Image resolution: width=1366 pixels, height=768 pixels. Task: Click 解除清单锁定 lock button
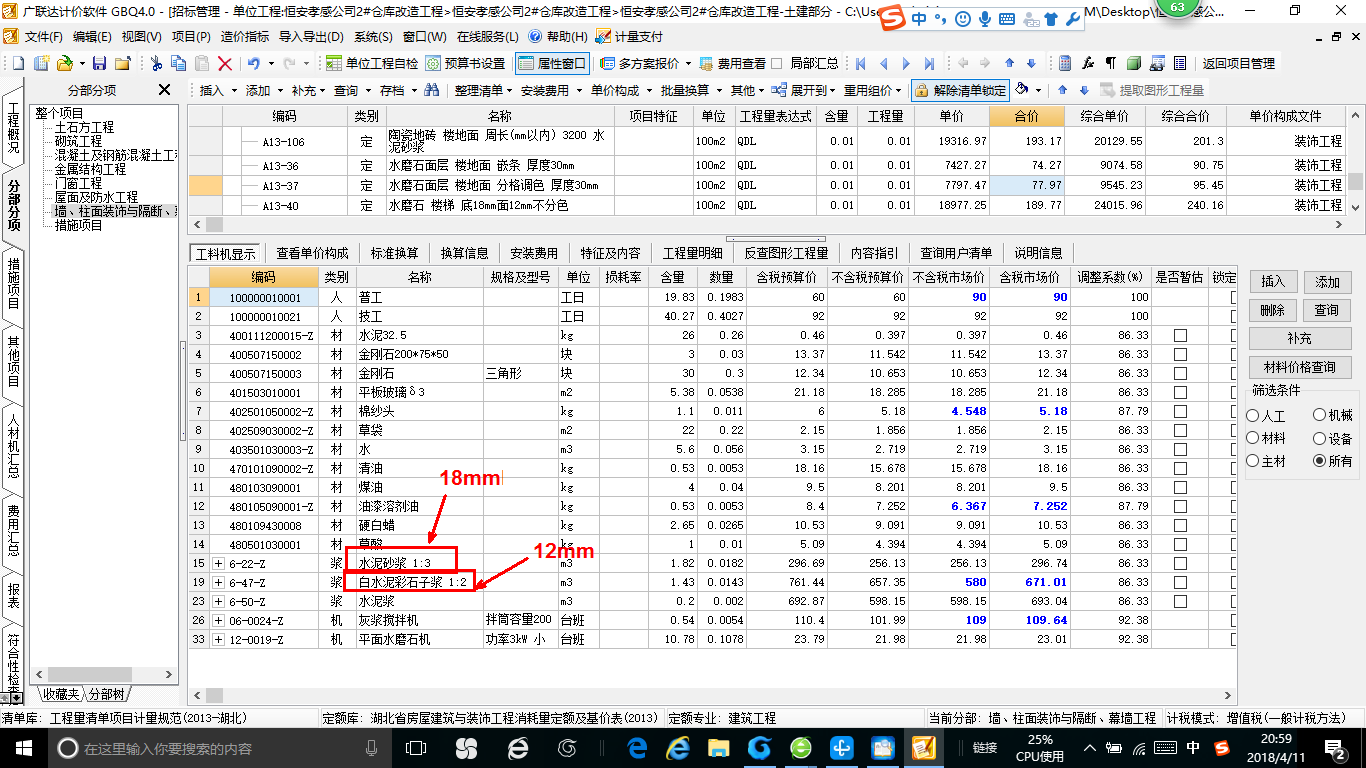pyautogui.click(x=960, y=90)
